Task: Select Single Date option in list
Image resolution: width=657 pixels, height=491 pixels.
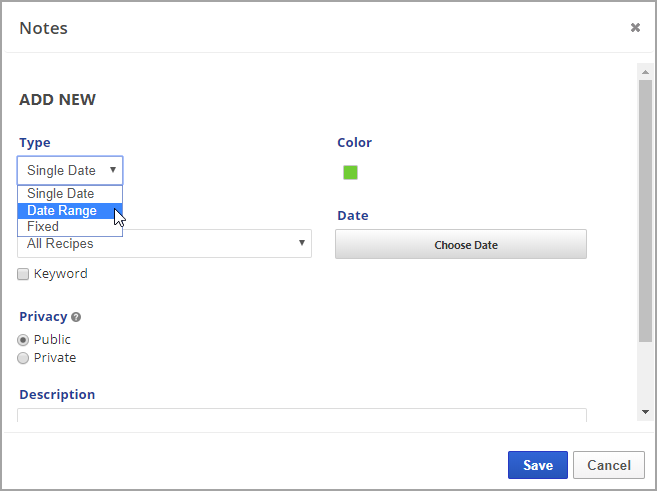Action: (61, 194)
